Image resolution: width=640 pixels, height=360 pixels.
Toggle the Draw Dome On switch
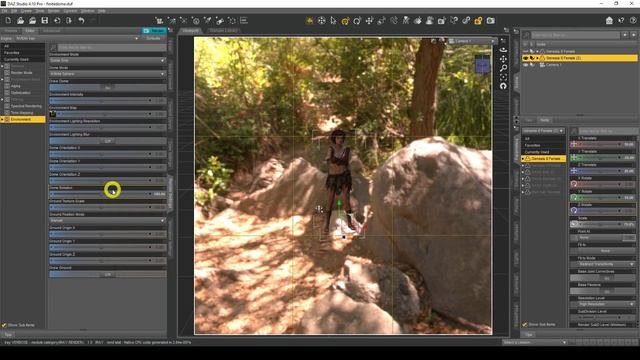pos(108,87)
